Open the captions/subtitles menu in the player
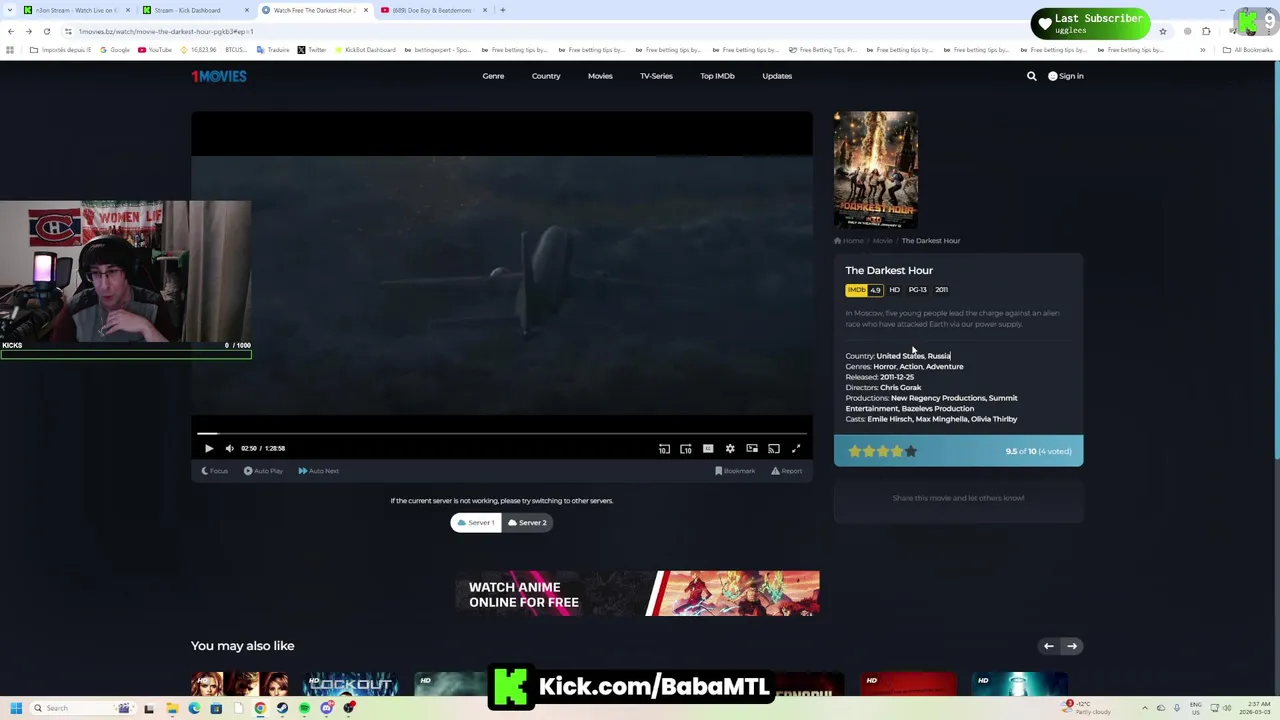 (708, 449)
